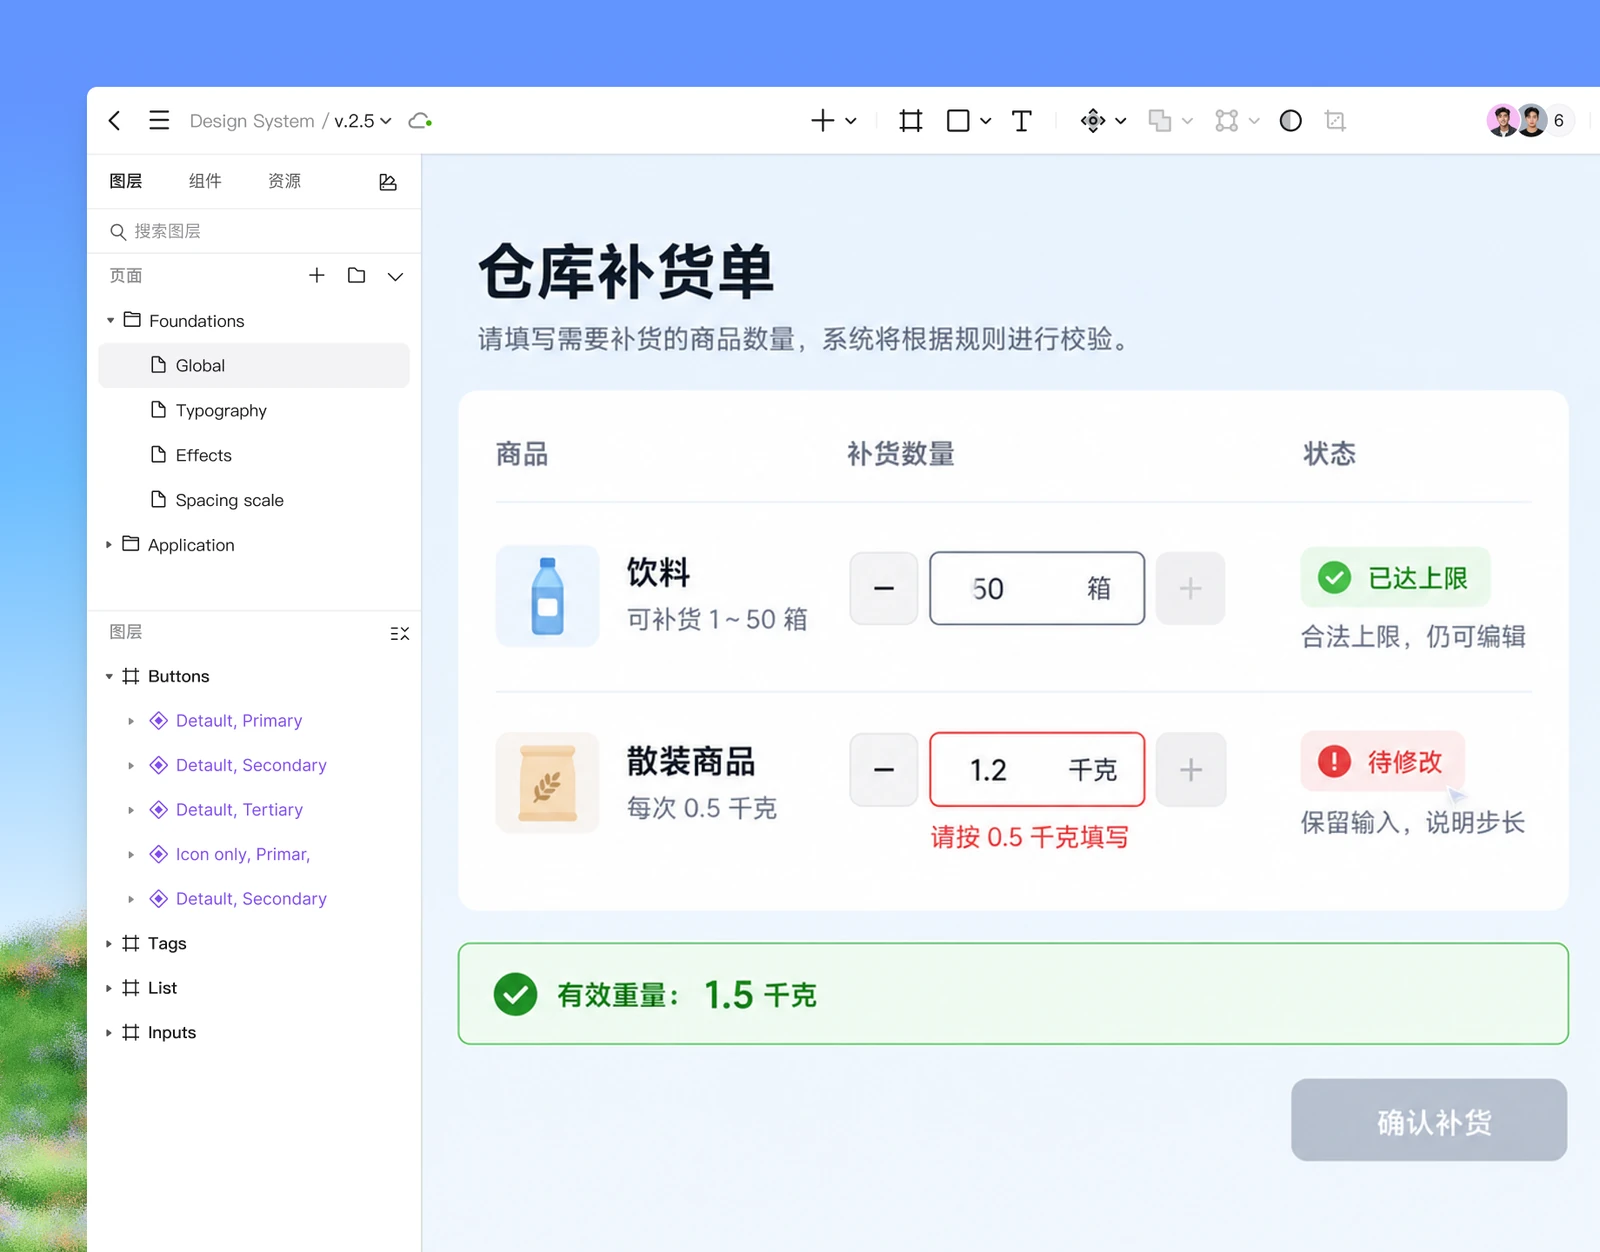Viewport: 1600px width, 1252px height.
Task: Toggle the contrast mask icon
Action: (1291, 121)
